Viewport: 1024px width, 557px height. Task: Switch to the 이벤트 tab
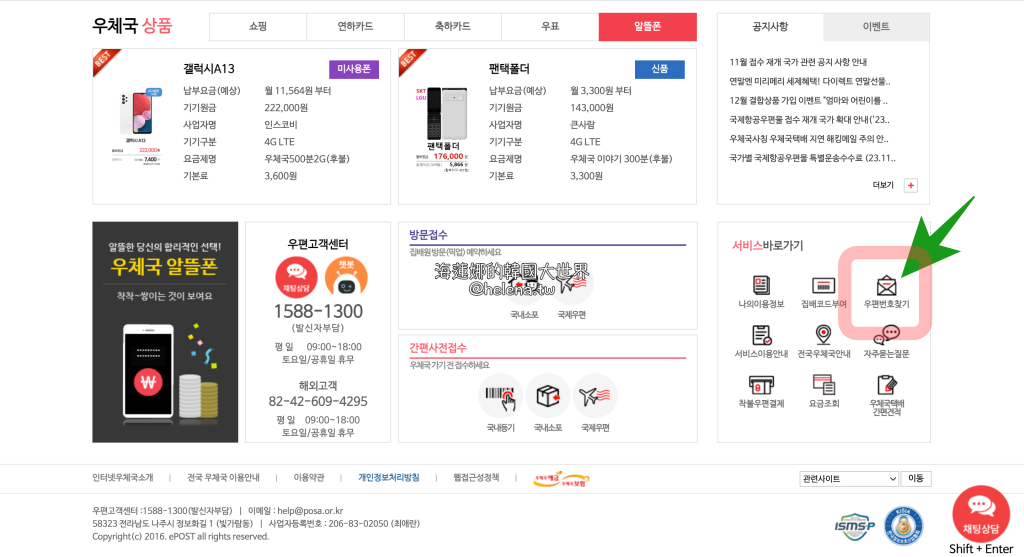(x=876, y=27)
